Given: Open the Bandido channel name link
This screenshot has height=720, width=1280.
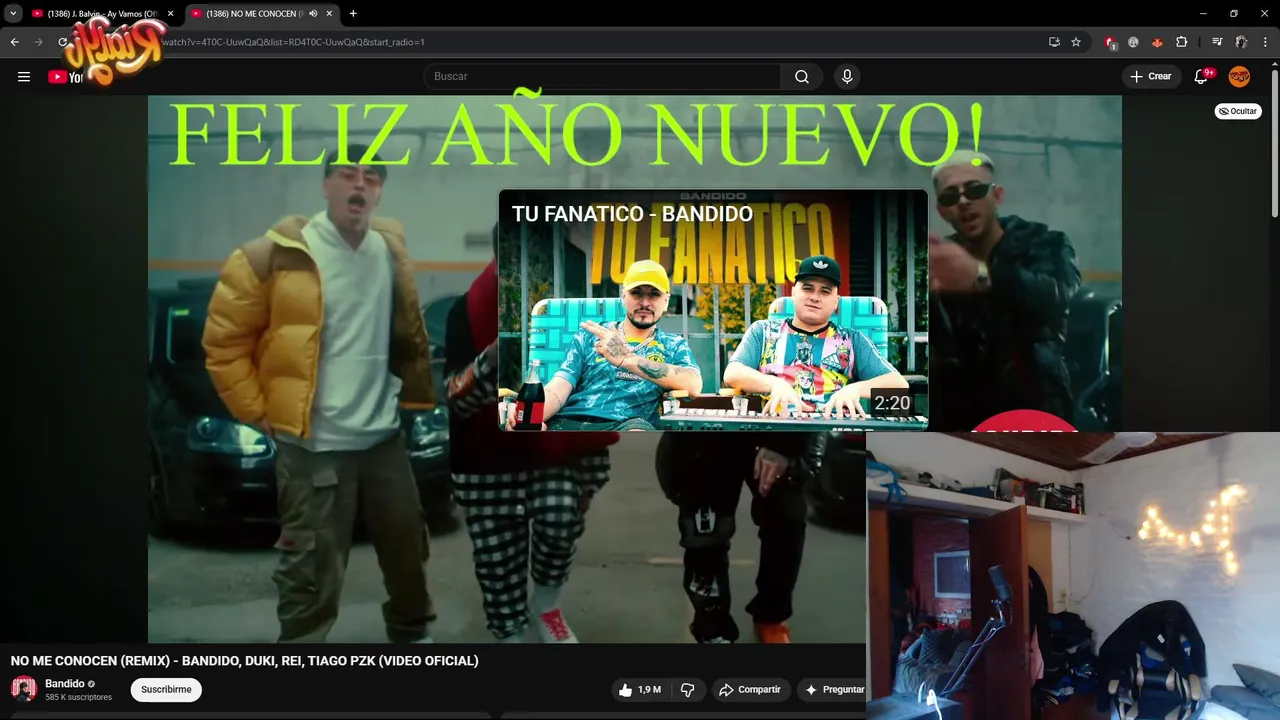Looking at the screenshot, I should click(65, 684).
